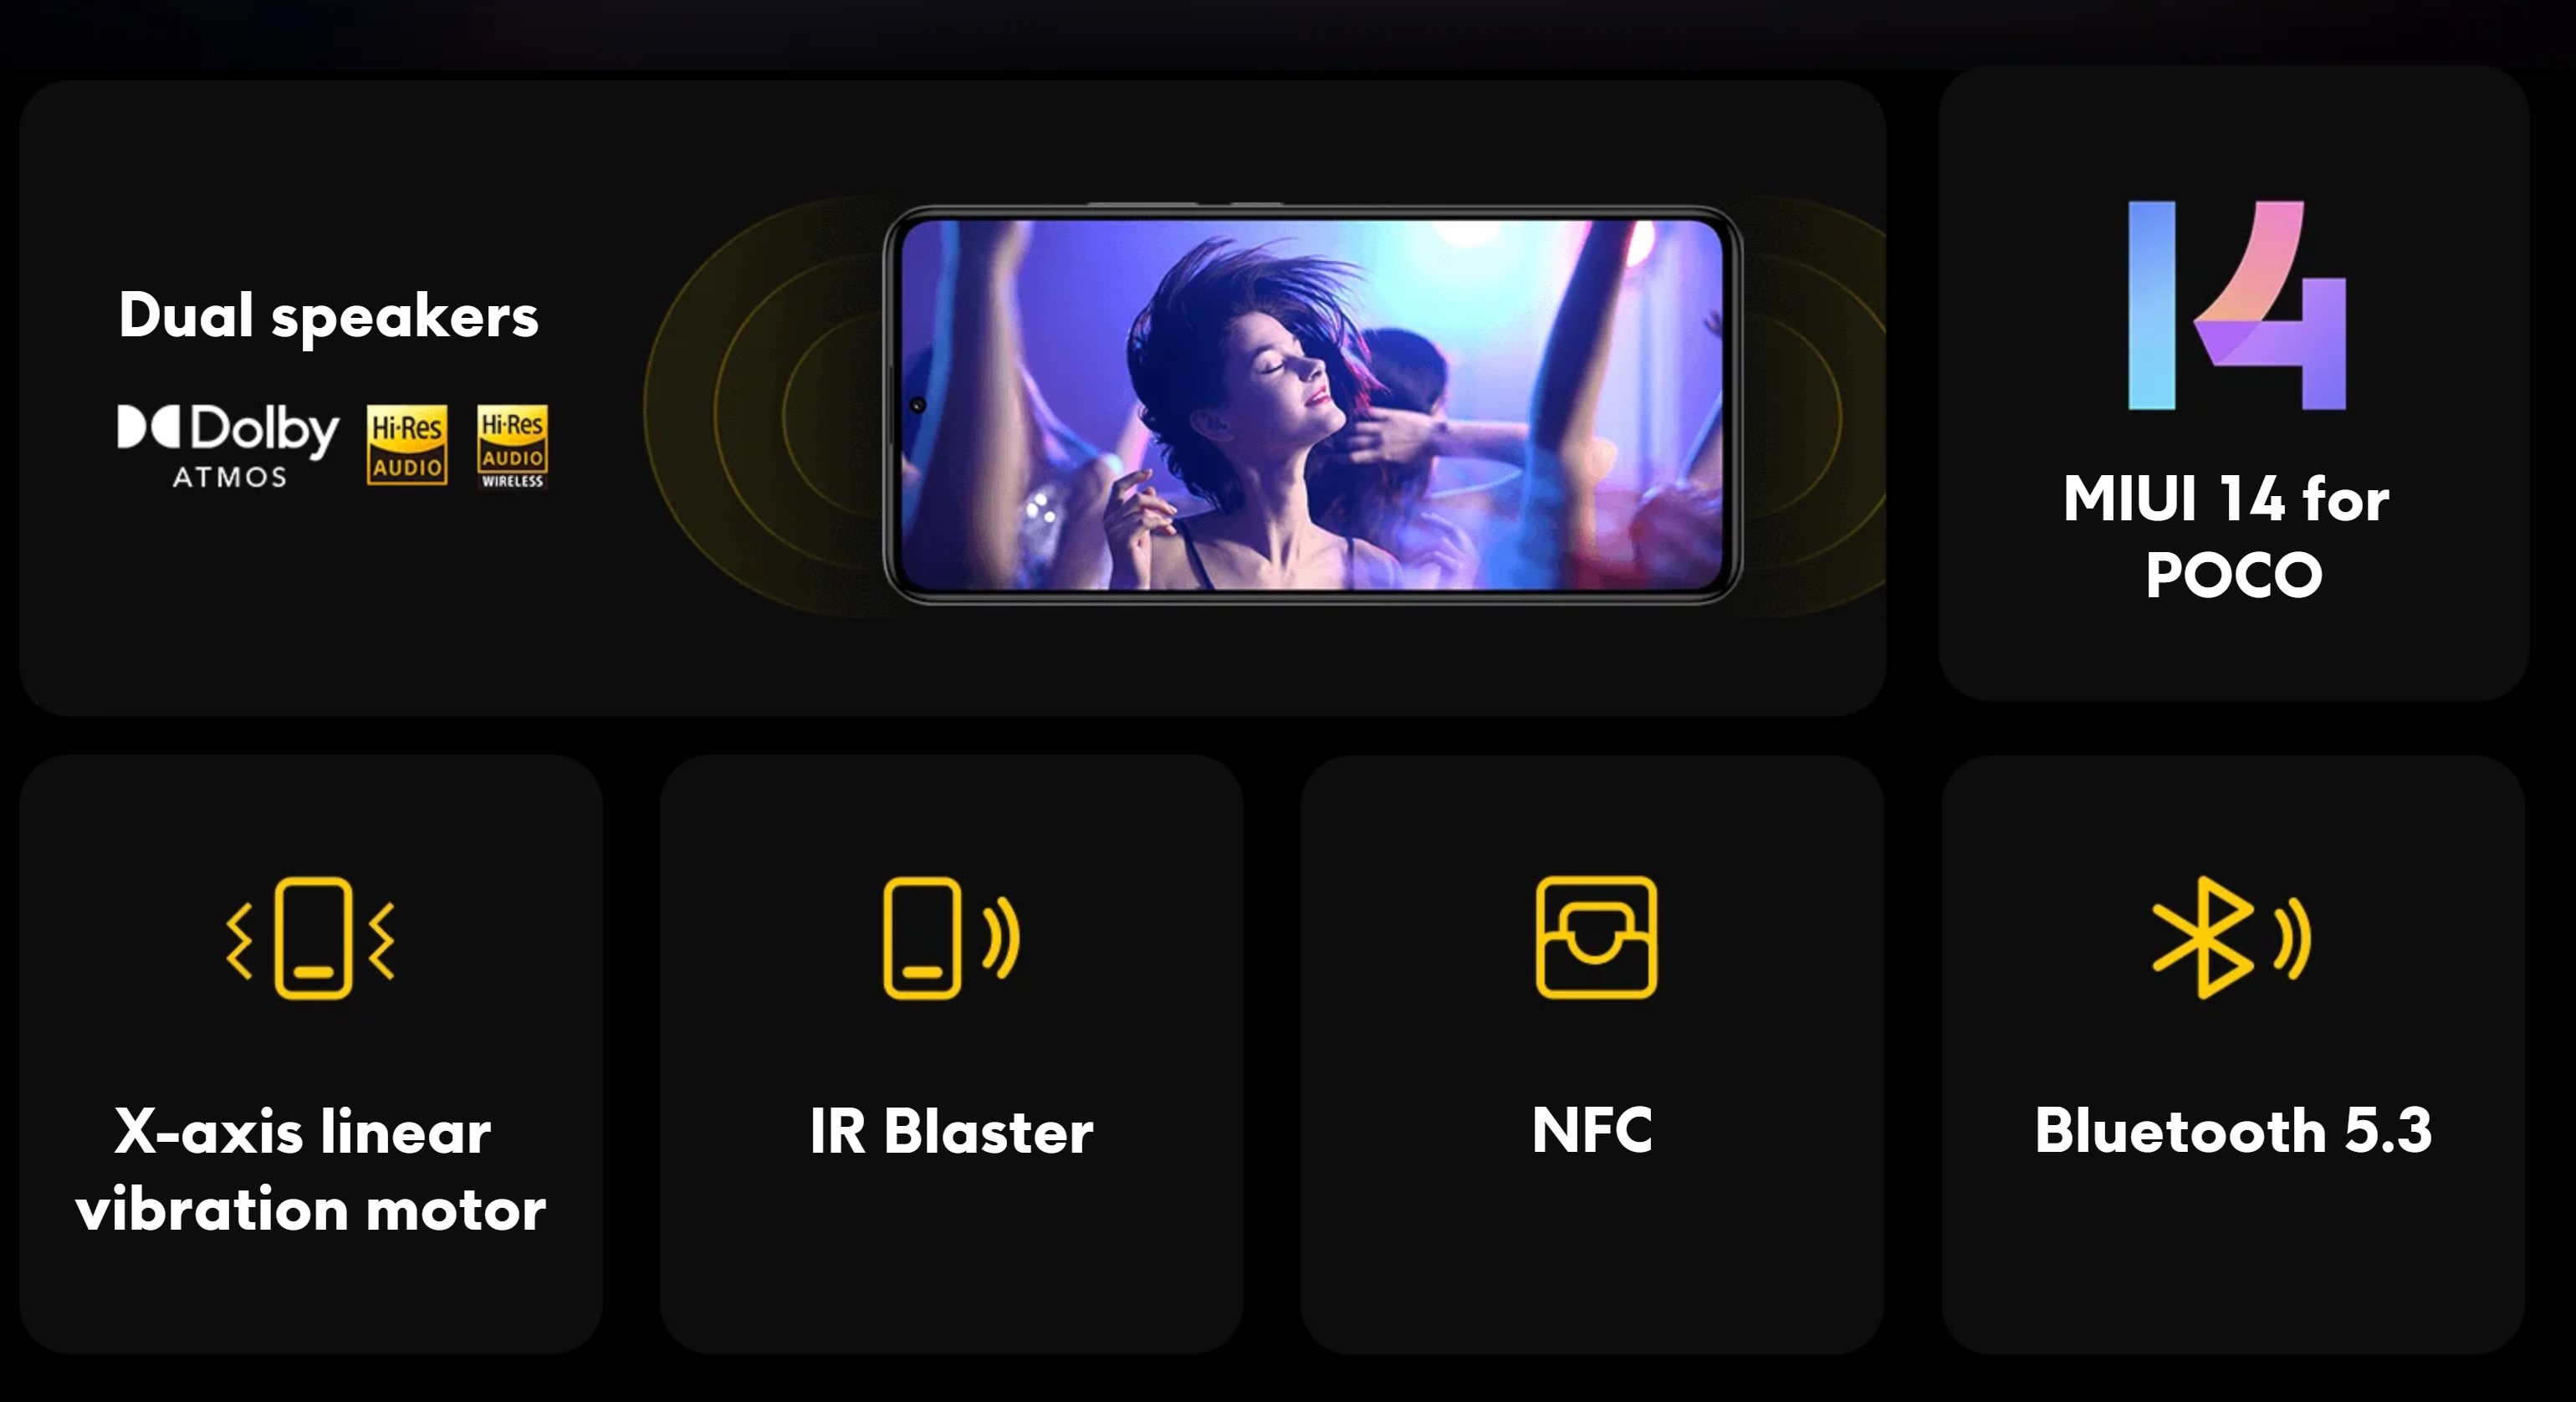This screenshot has width=2576, height=1402.
Task: Click the NFC text label
Action: tap(1593, 1130)
